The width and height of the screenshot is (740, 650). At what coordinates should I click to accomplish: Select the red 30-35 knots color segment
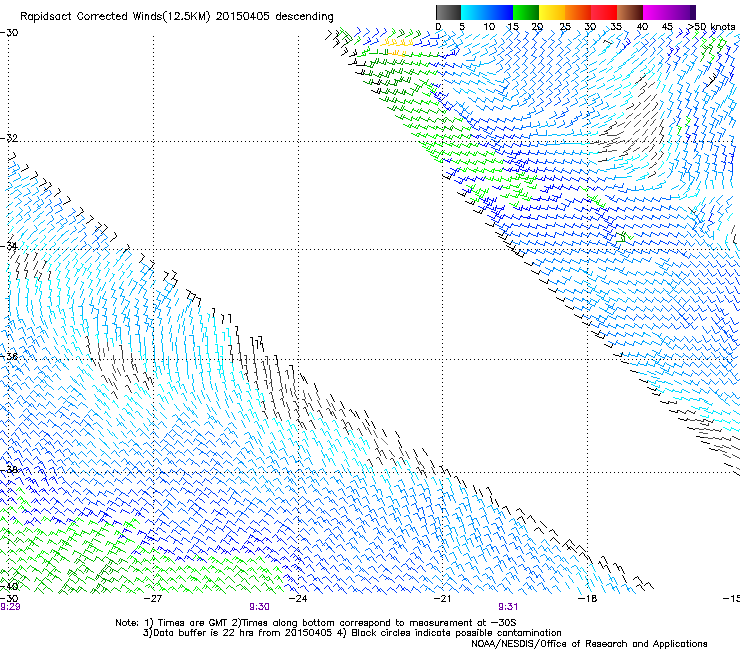tap(604, 12)
